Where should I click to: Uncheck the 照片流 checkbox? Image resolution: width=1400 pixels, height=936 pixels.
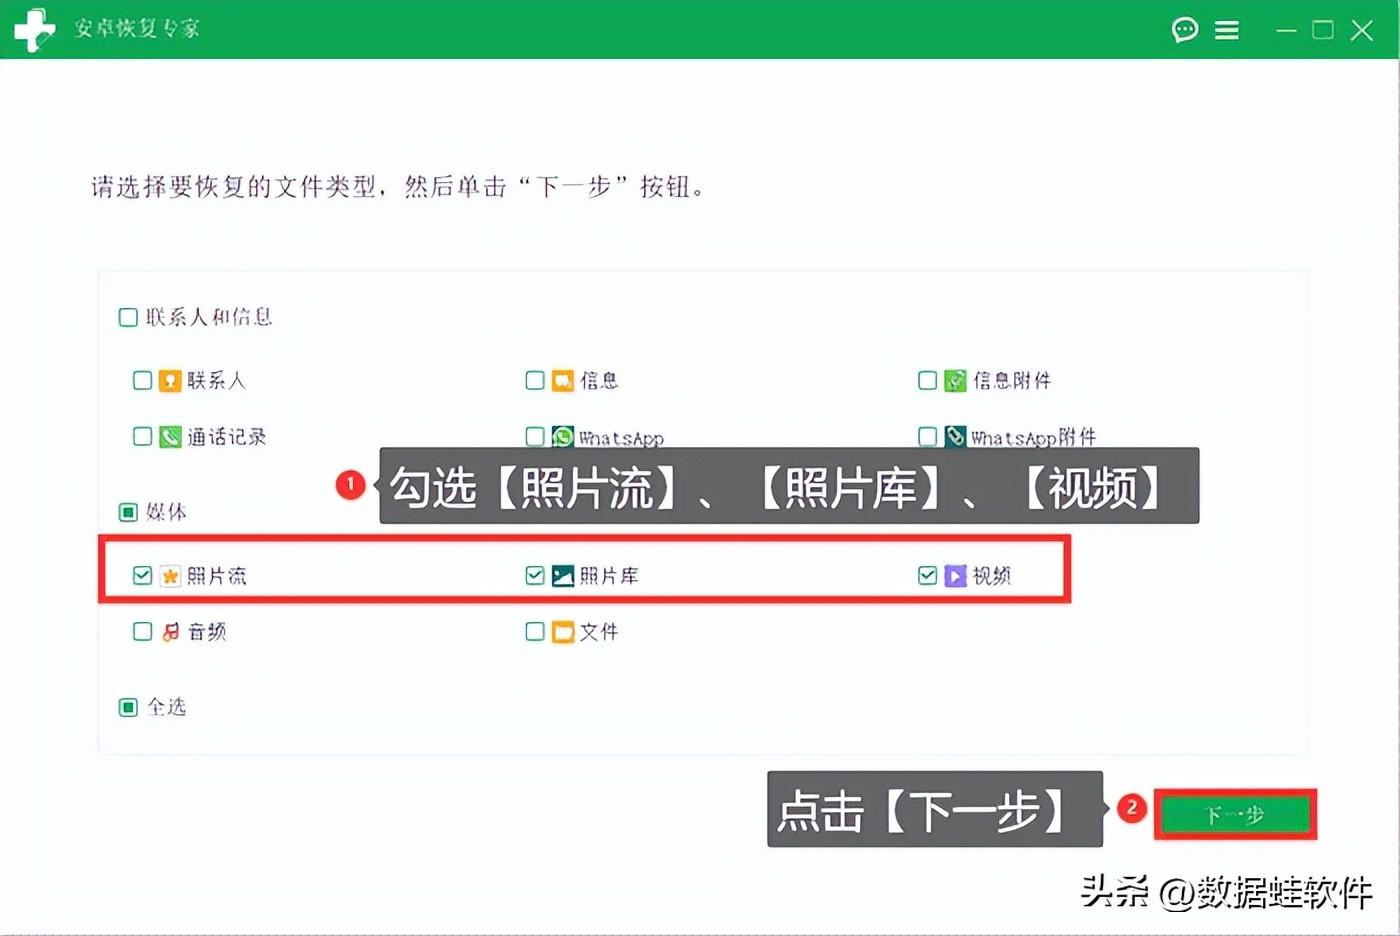(142, 576)
